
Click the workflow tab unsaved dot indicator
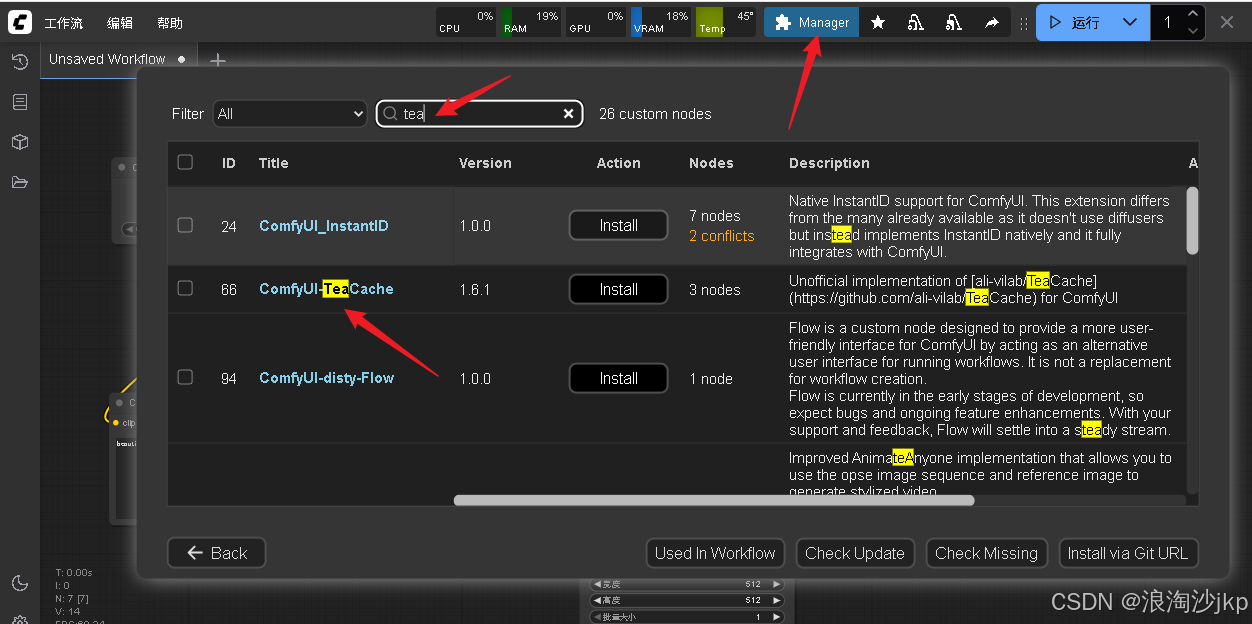181,59
